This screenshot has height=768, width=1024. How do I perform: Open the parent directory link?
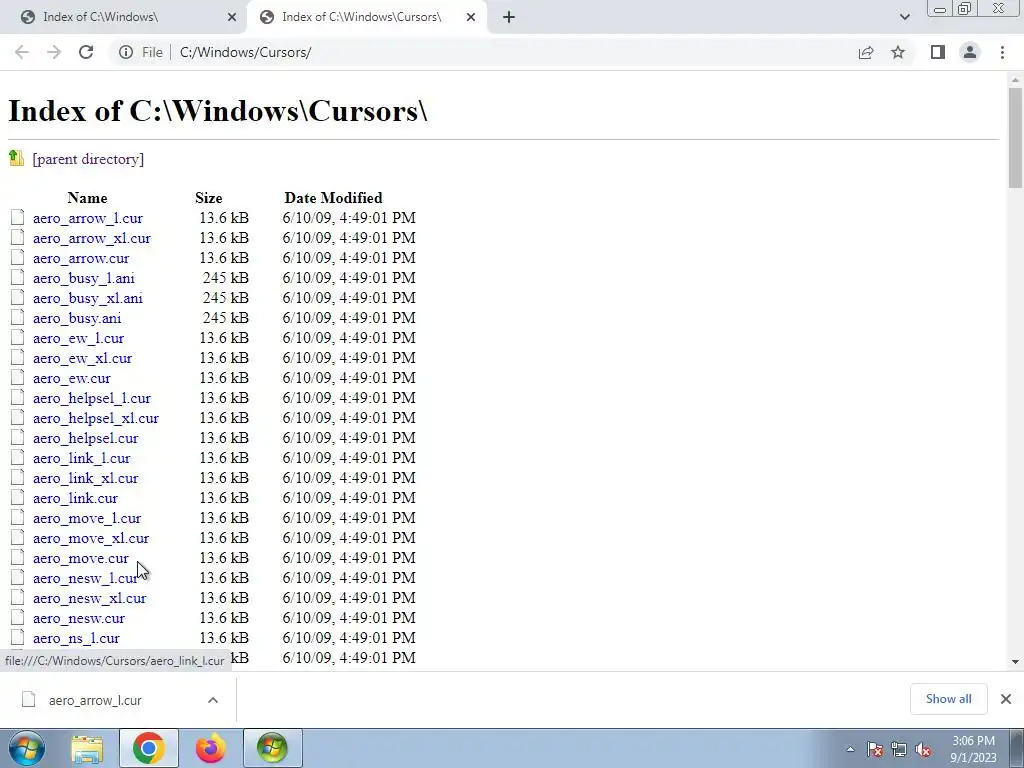pos(88,159)
